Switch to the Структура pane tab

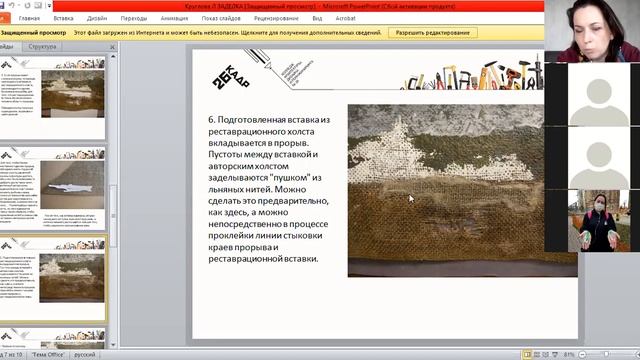(x=42, y=47)
